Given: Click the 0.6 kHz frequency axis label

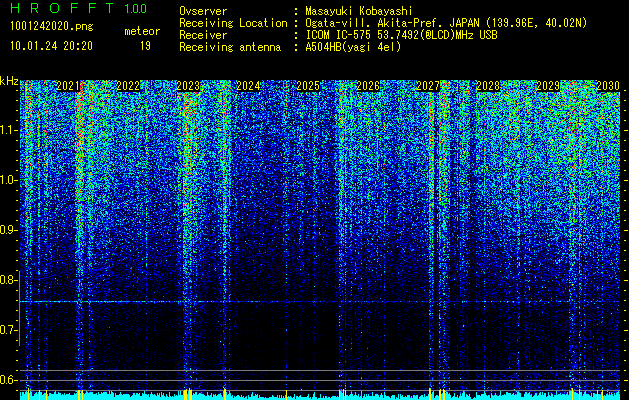Looking at the screenshot, I should tap(8, 380).
